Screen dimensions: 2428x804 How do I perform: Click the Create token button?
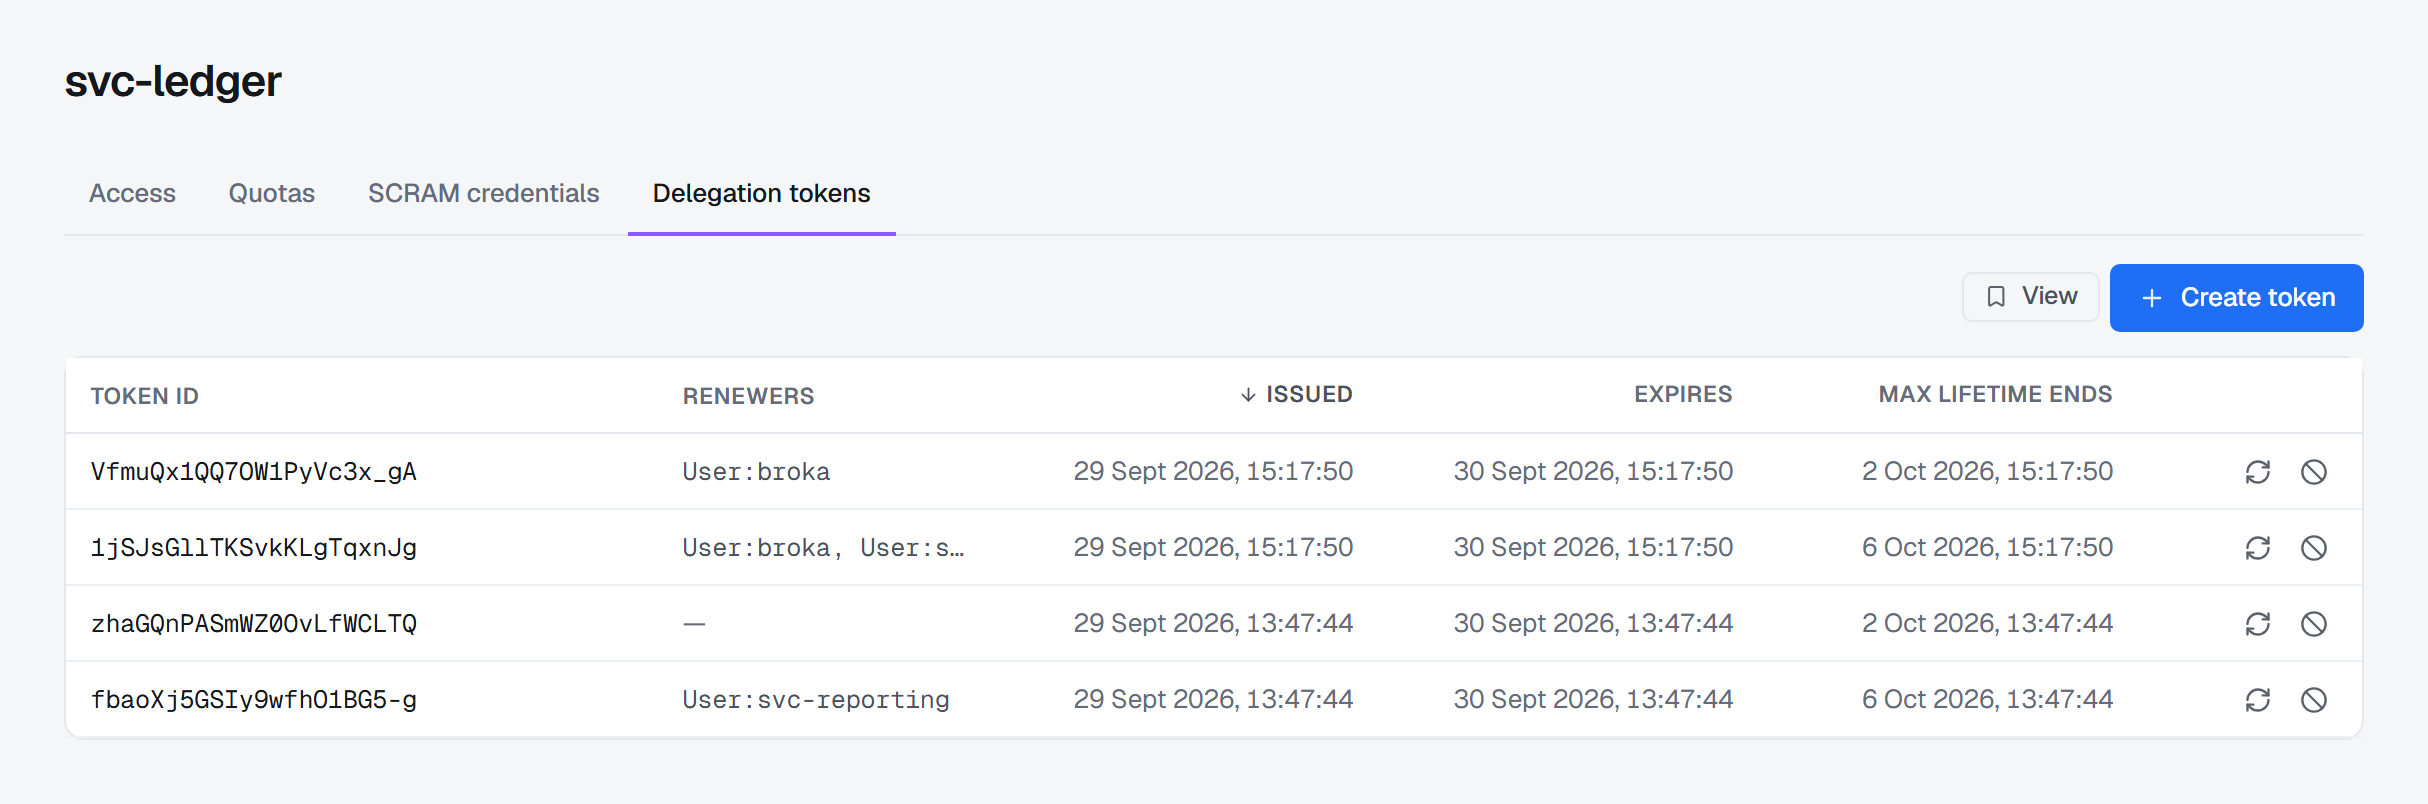(x=2237, y=298)
